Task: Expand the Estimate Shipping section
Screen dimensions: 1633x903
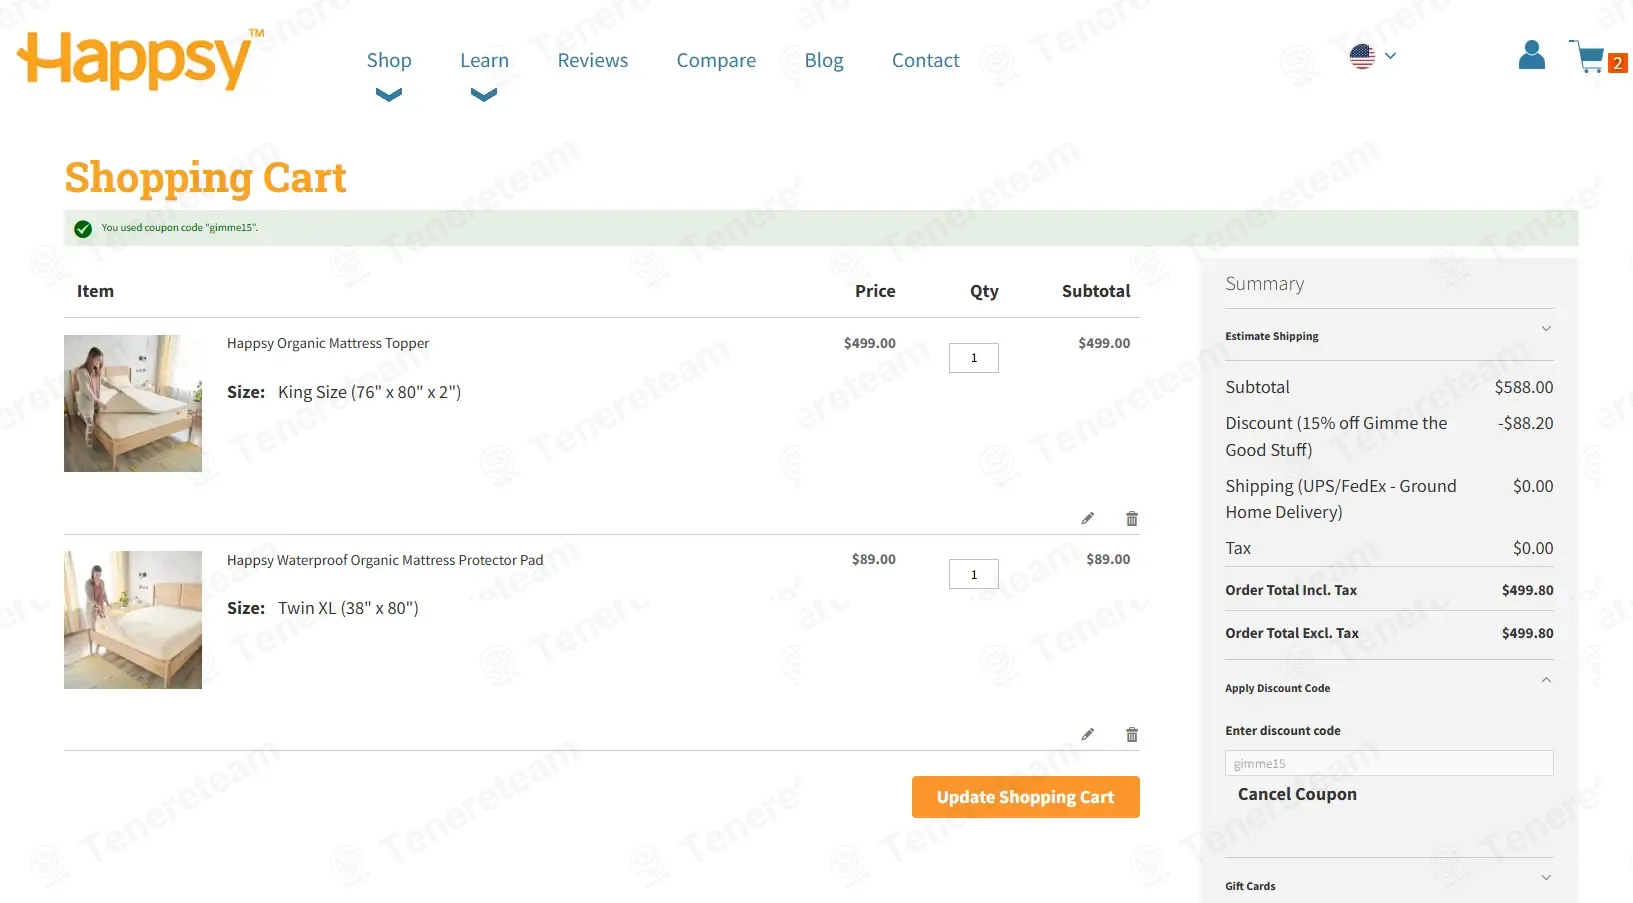Action: [x=1389, y=335]
